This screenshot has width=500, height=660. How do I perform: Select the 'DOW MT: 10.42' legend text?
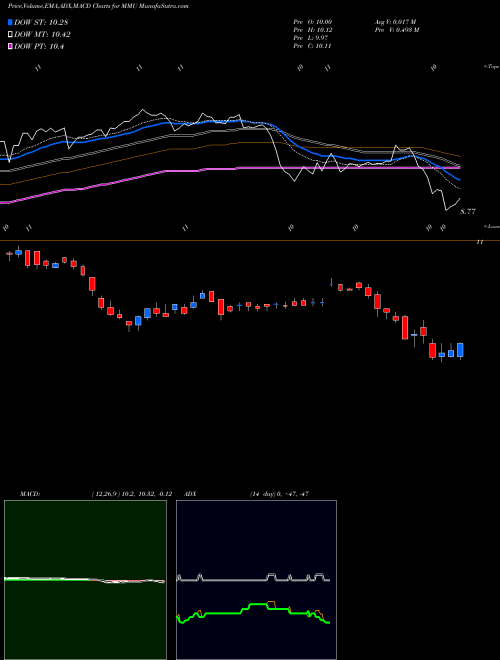click(42, 35)
